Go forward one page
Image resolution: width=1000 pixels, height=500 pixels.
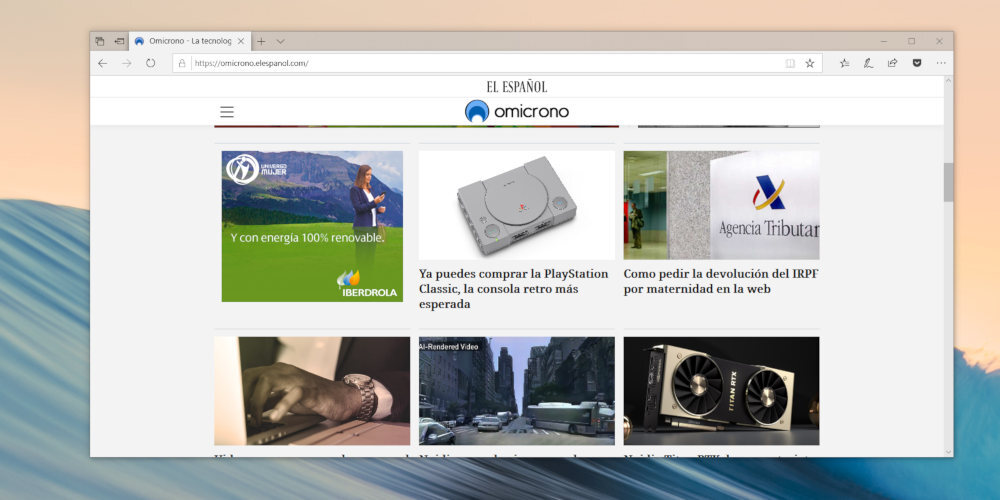pos(127,63)
